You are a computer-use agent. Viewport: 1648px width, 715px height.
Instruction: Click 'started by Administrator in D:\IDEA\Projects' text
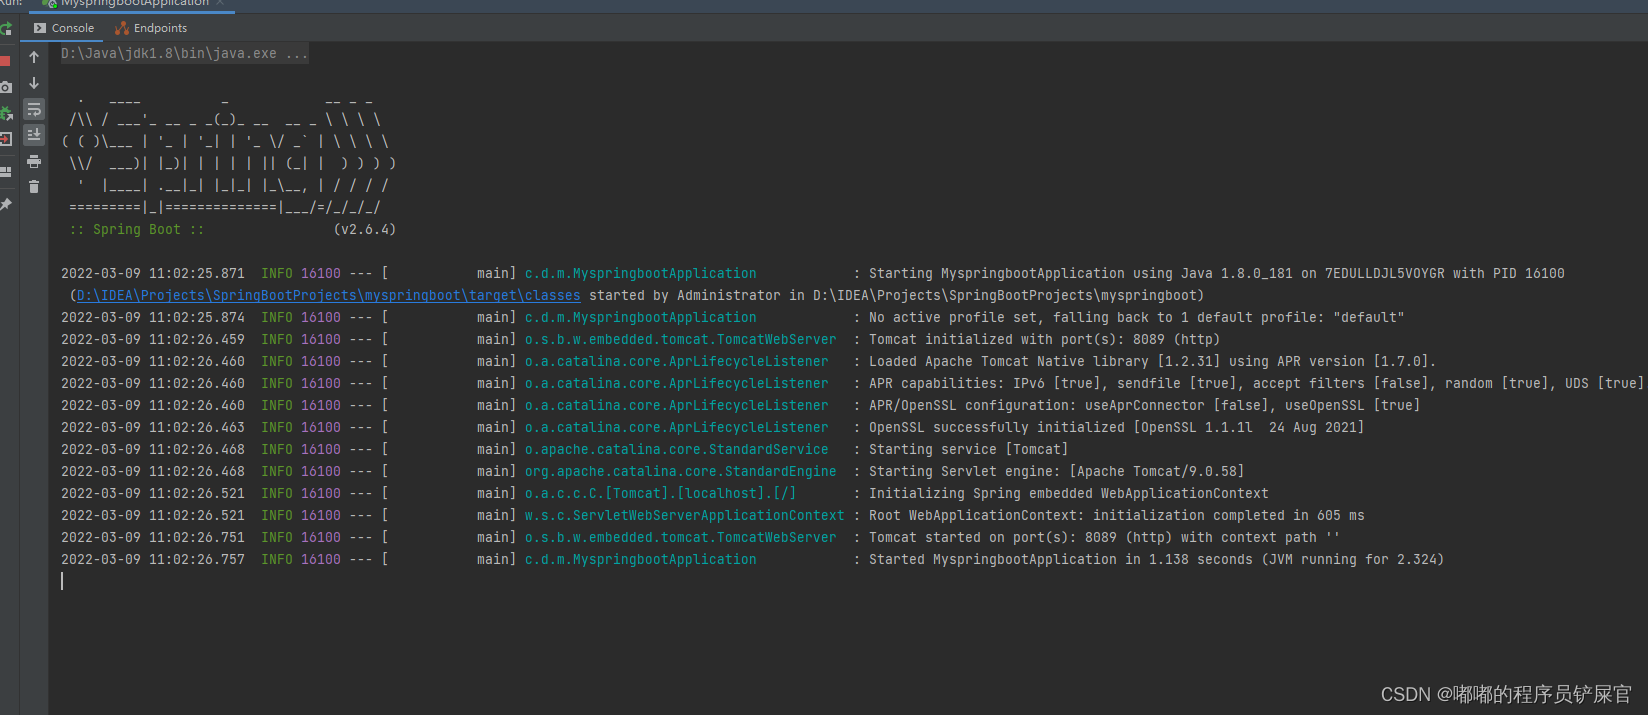point(896,296)
